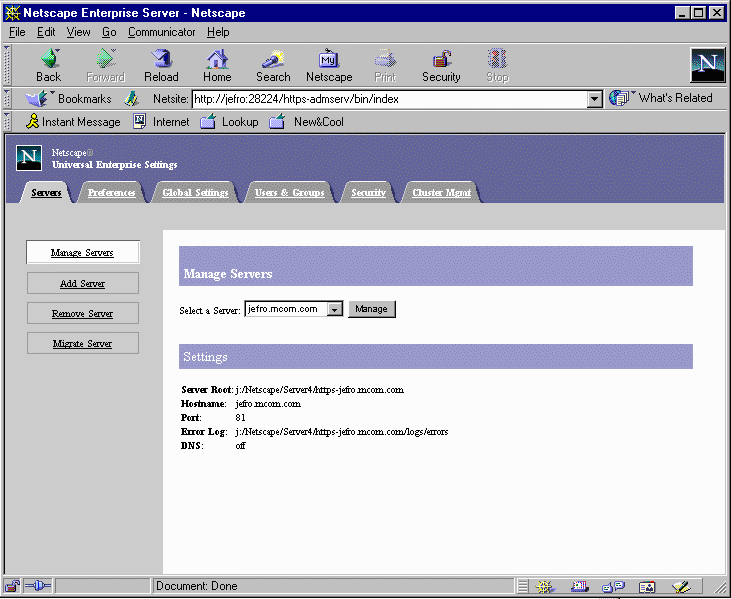Click the Forward navigation icon
The width and height of the screenshot is (731, 599).
tap(105, 65)
